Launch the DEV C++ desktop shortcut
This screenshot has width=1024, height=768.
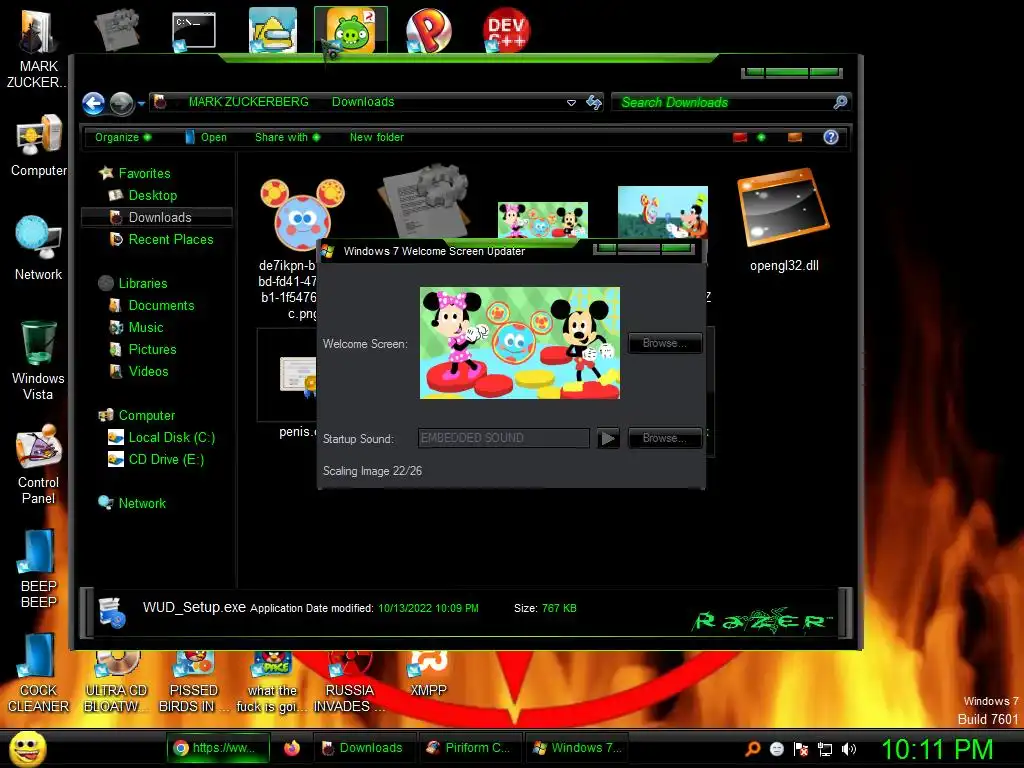[x=505, y=30]
